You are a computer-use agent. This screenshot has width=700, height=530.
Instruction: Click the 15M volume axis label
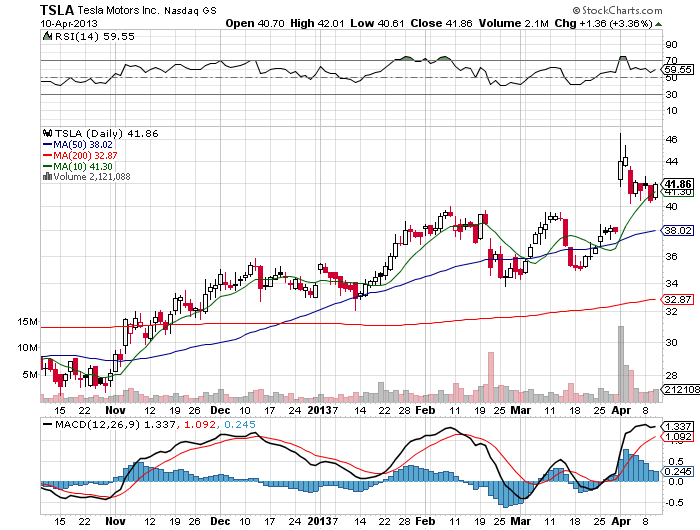point(28,321)
